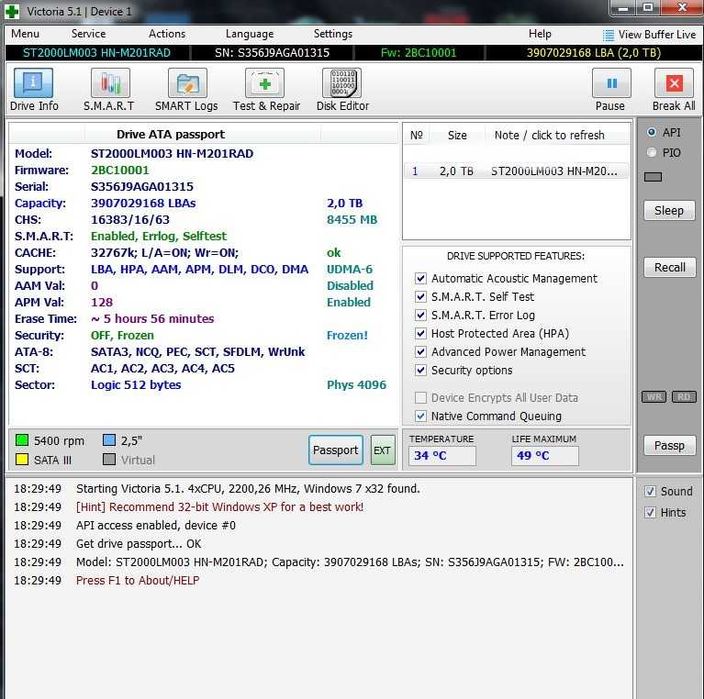Click the RD indicator

click(684, 397)
